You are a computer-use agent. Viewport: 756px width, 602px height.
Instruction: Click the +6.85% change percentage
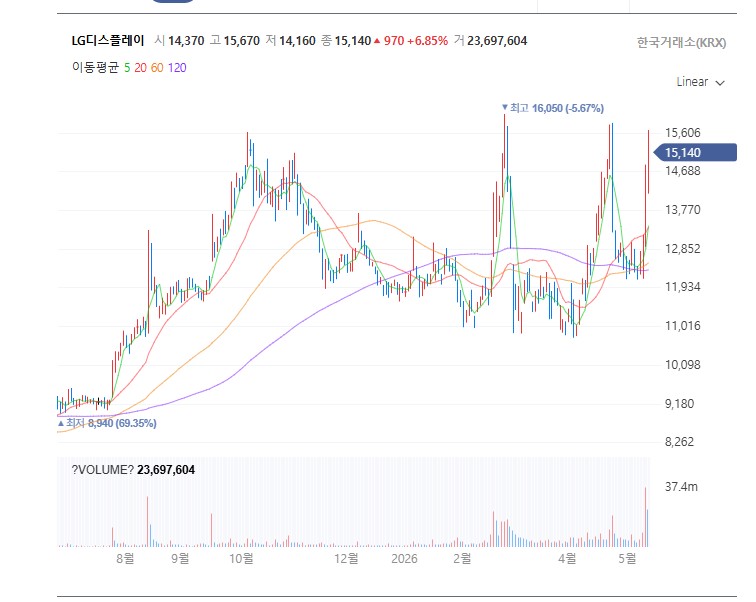click(428, 41)
